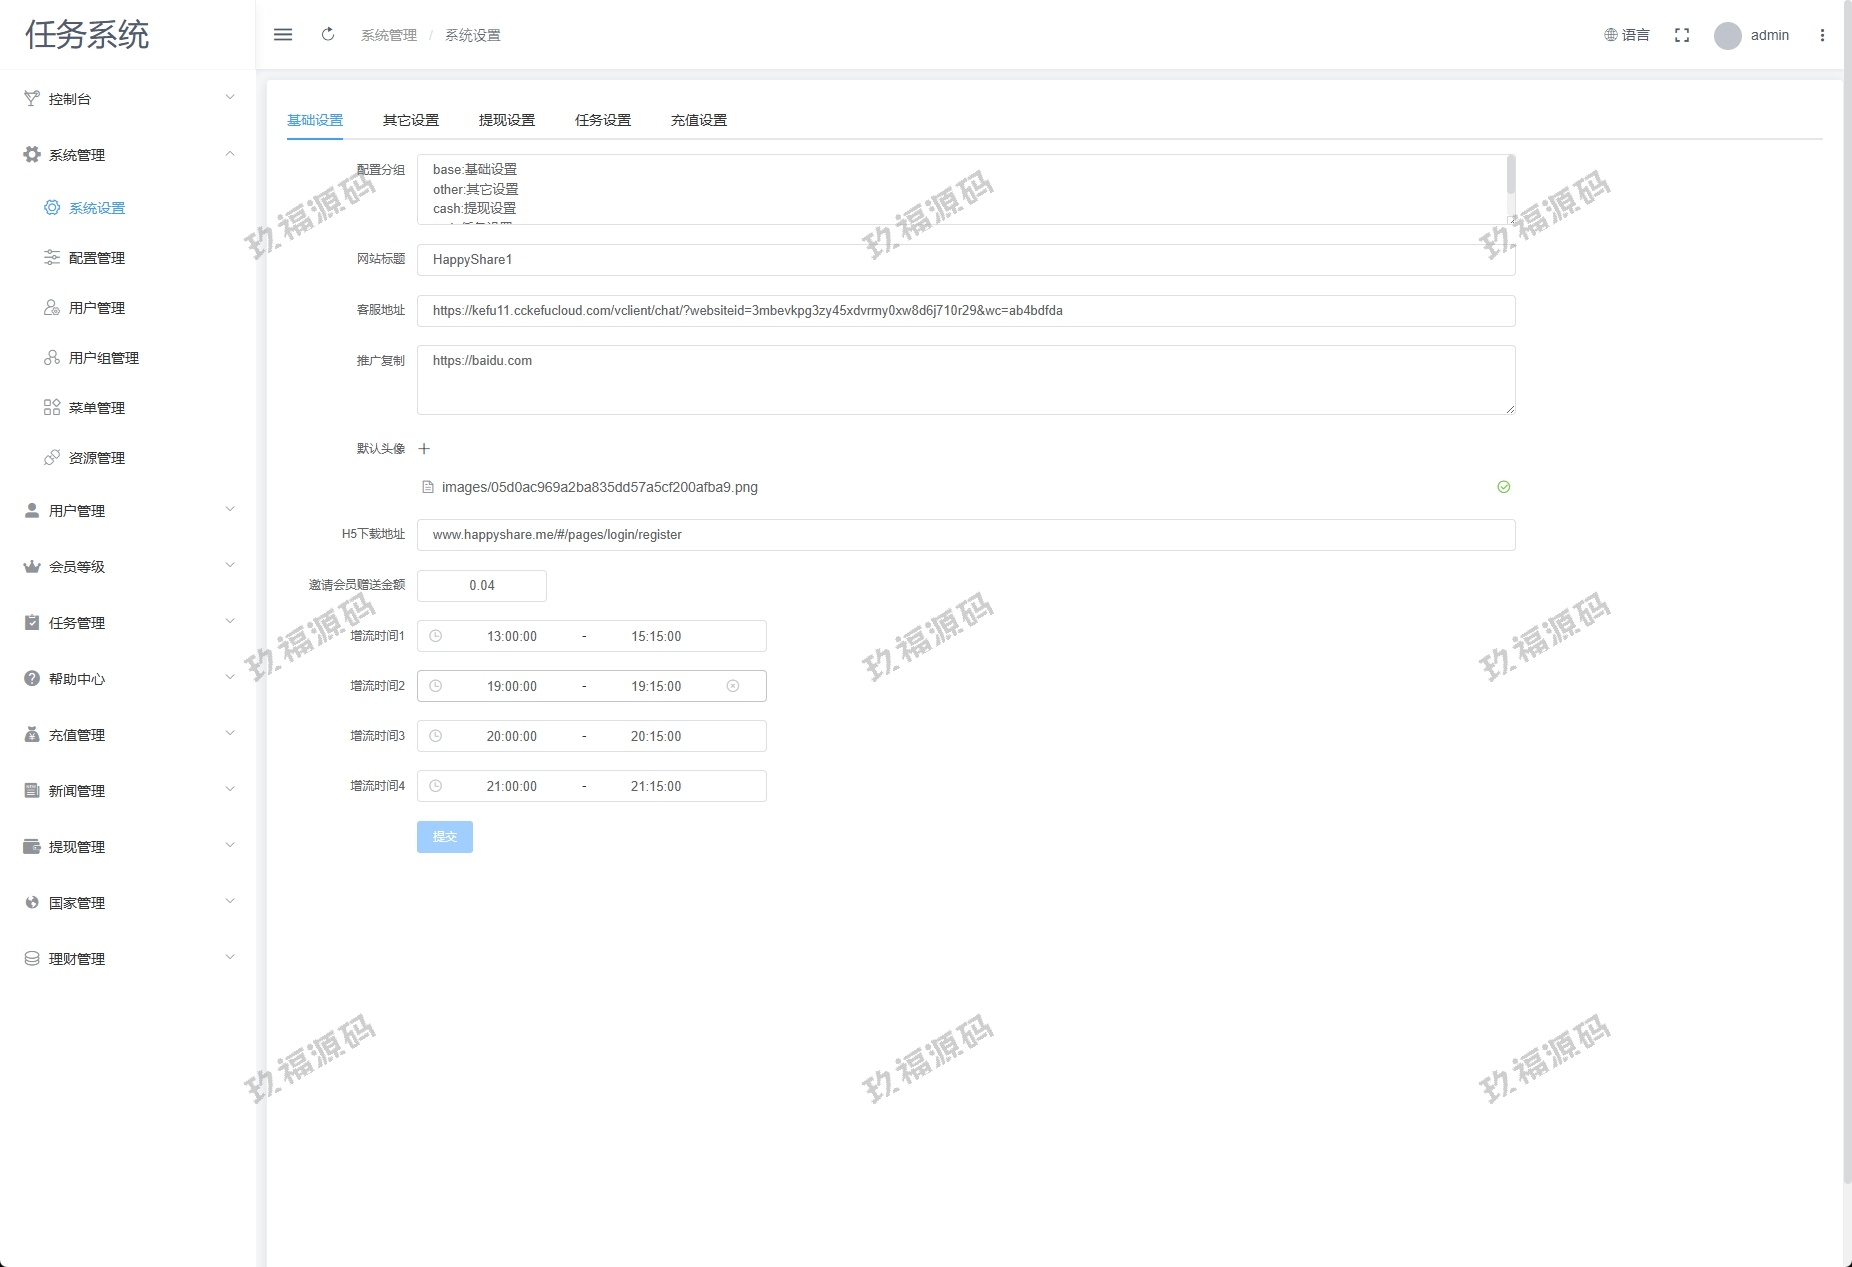Clear the 增流时间2 time range
This screenshot has height=1267, width=1852.
tap(733, 686)
